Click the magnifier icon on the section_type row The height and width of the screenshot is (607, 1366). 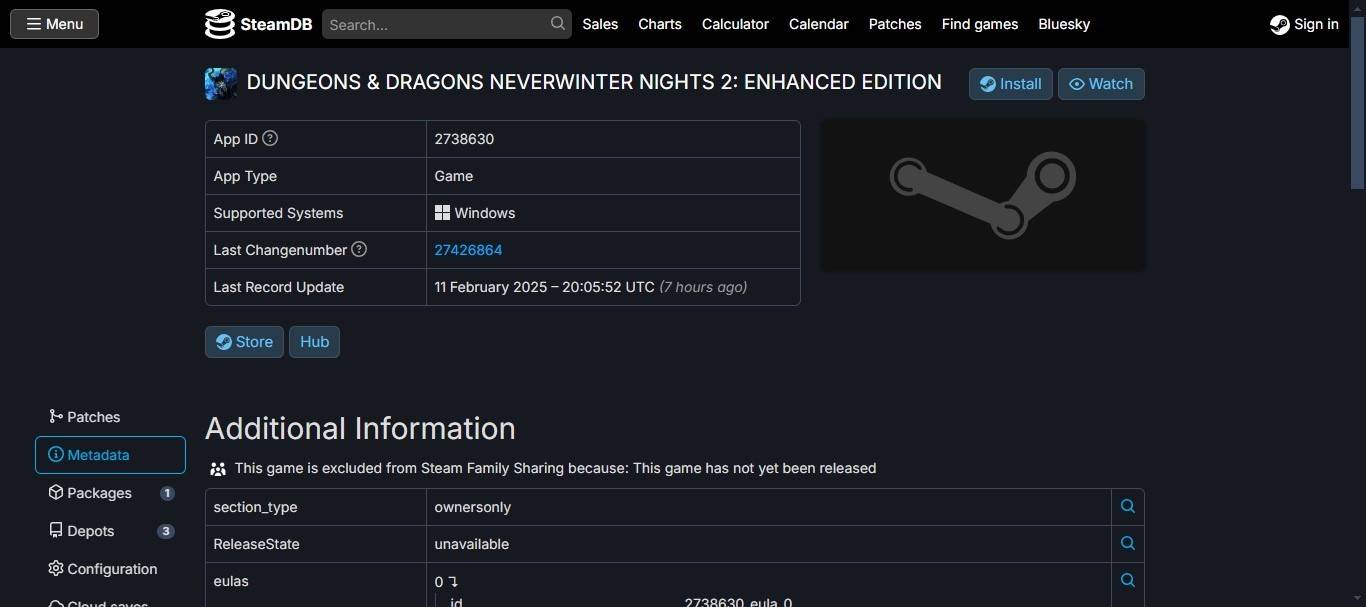(1127, 506)
